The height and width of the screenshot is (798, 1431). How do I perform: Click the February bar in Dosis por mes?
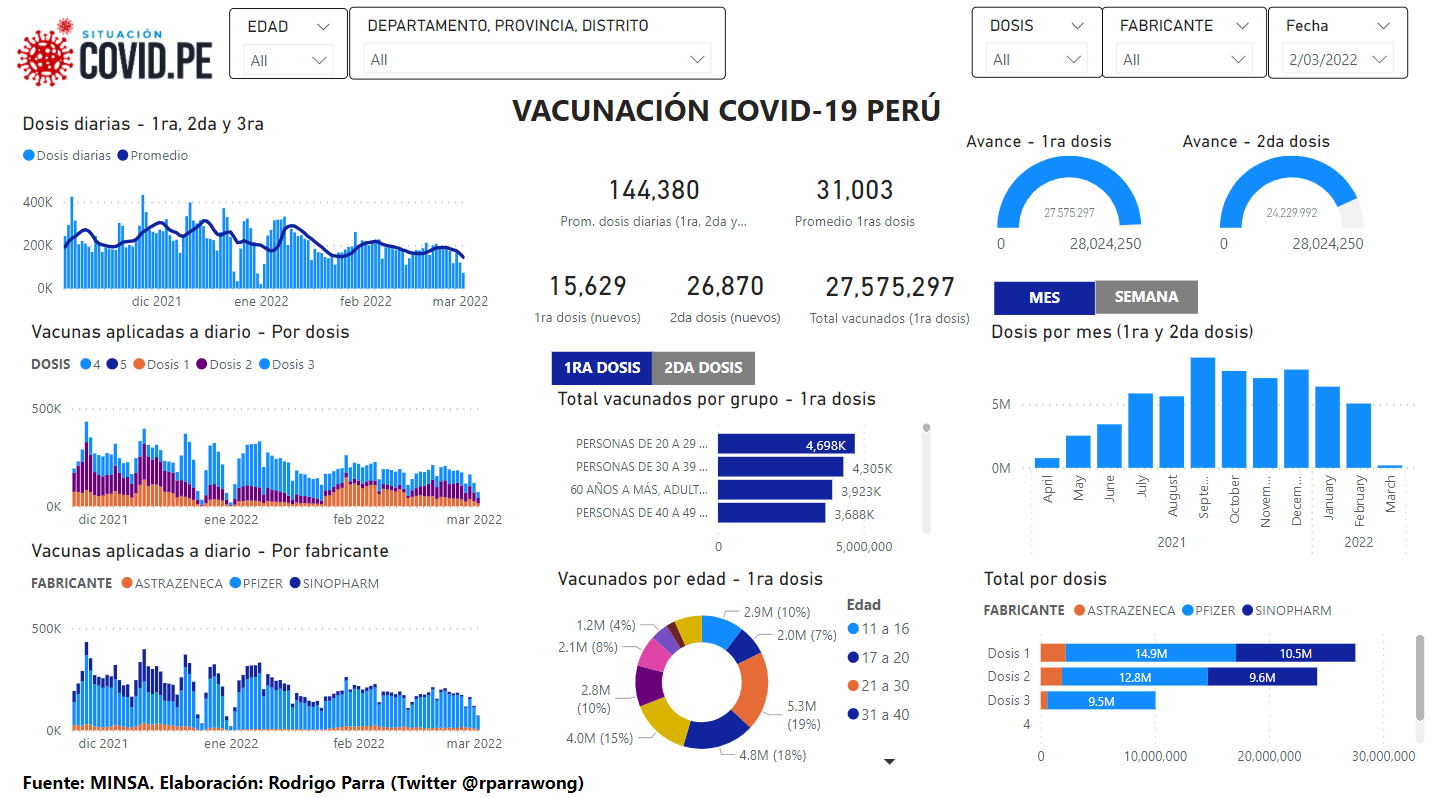pos(1358,436)
